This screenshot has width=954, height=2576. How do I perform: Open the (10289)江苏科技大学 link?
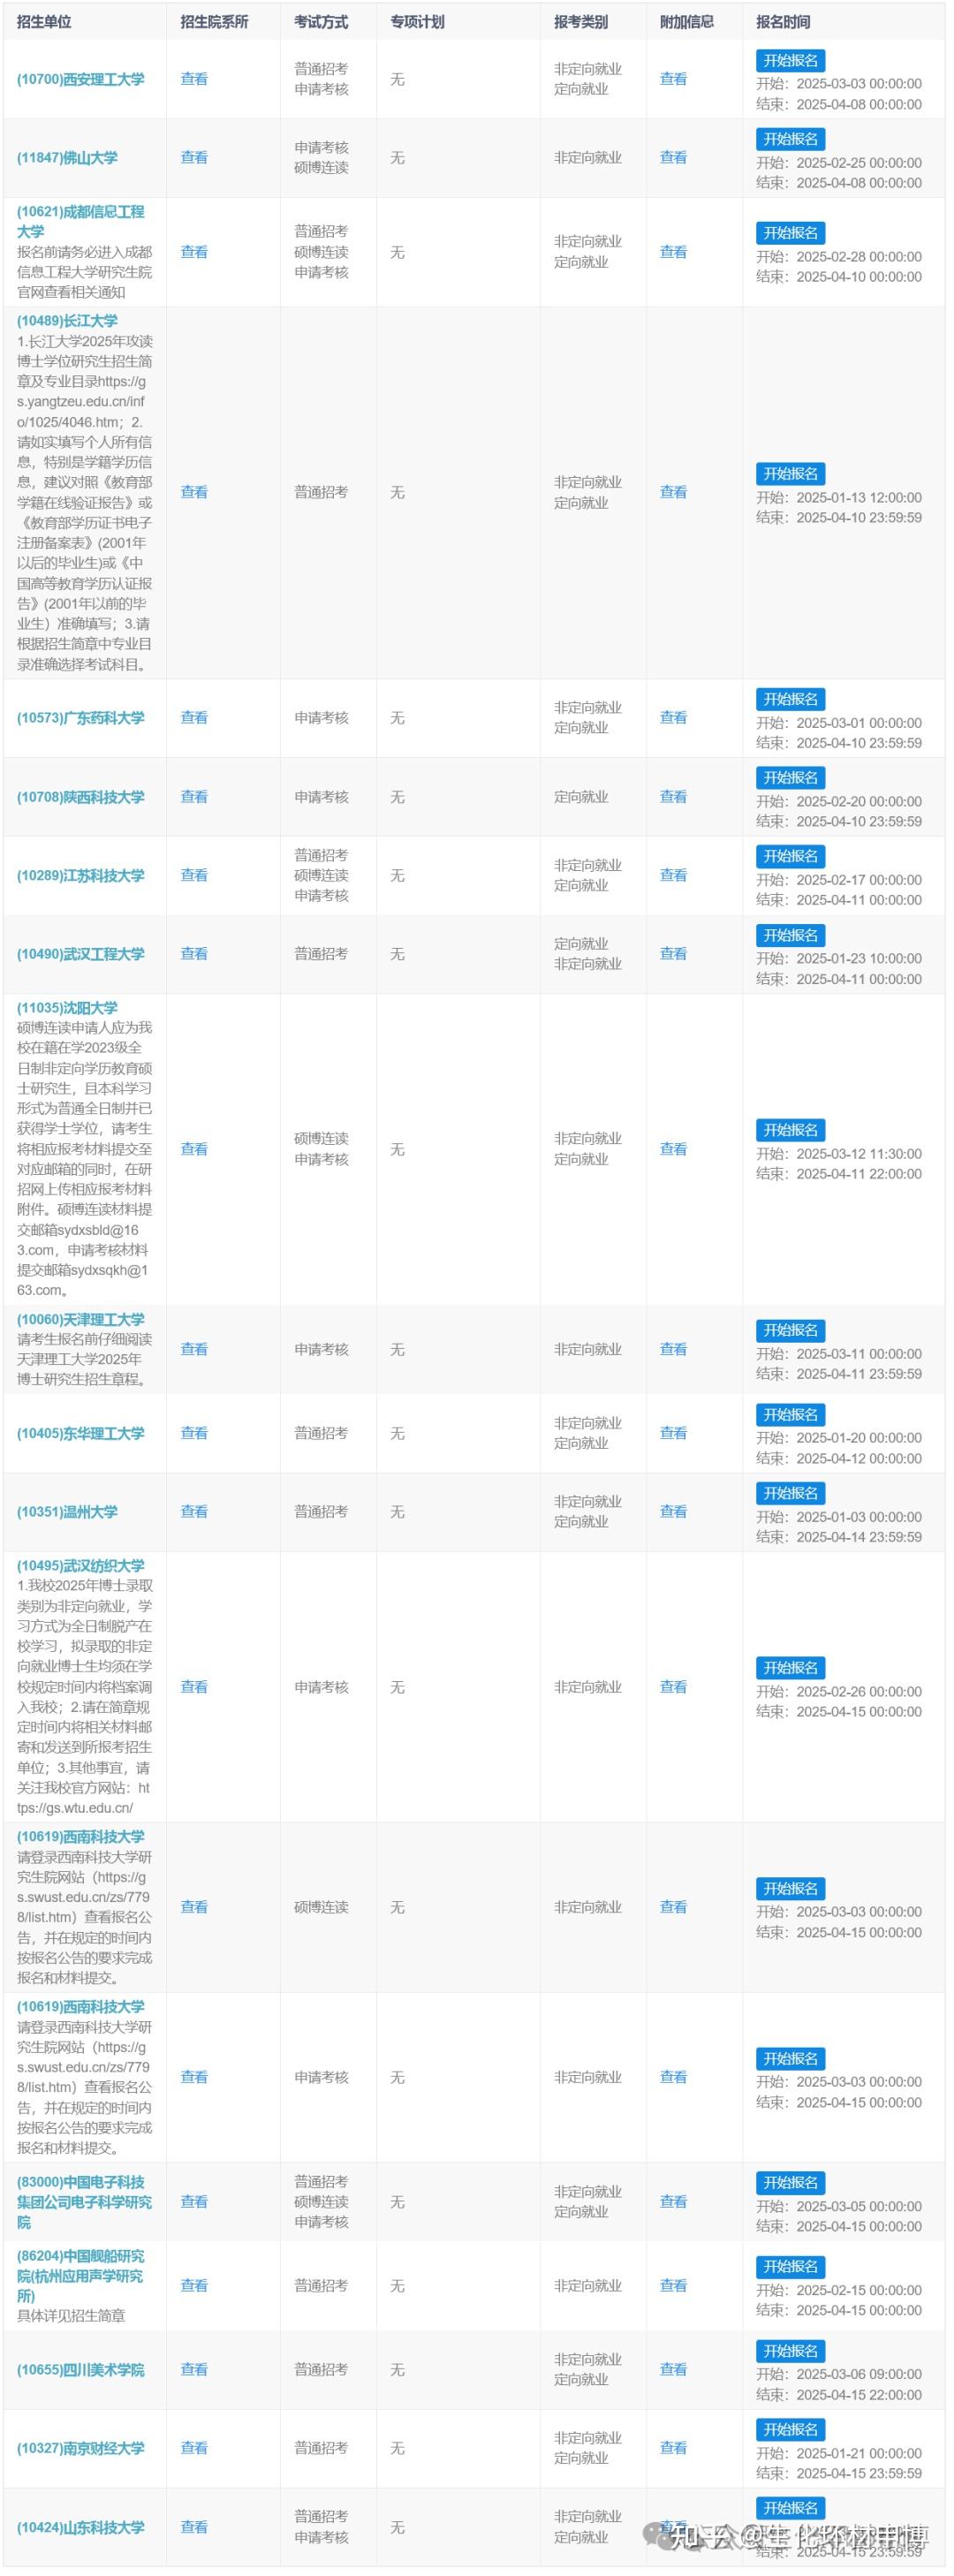[x=81, y=875]
